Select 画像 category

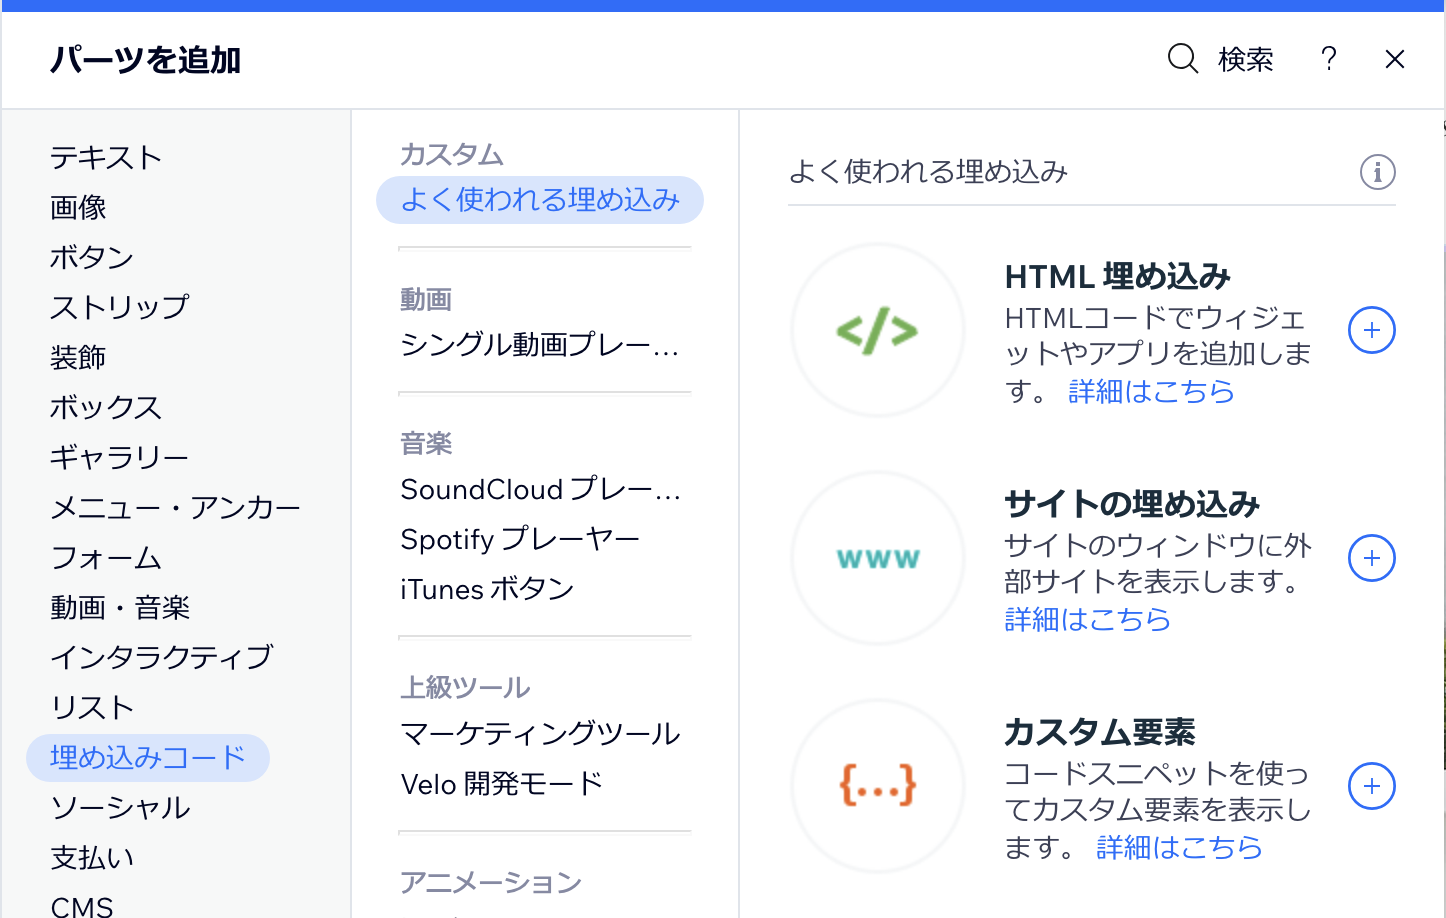click(x=78, y=208)
